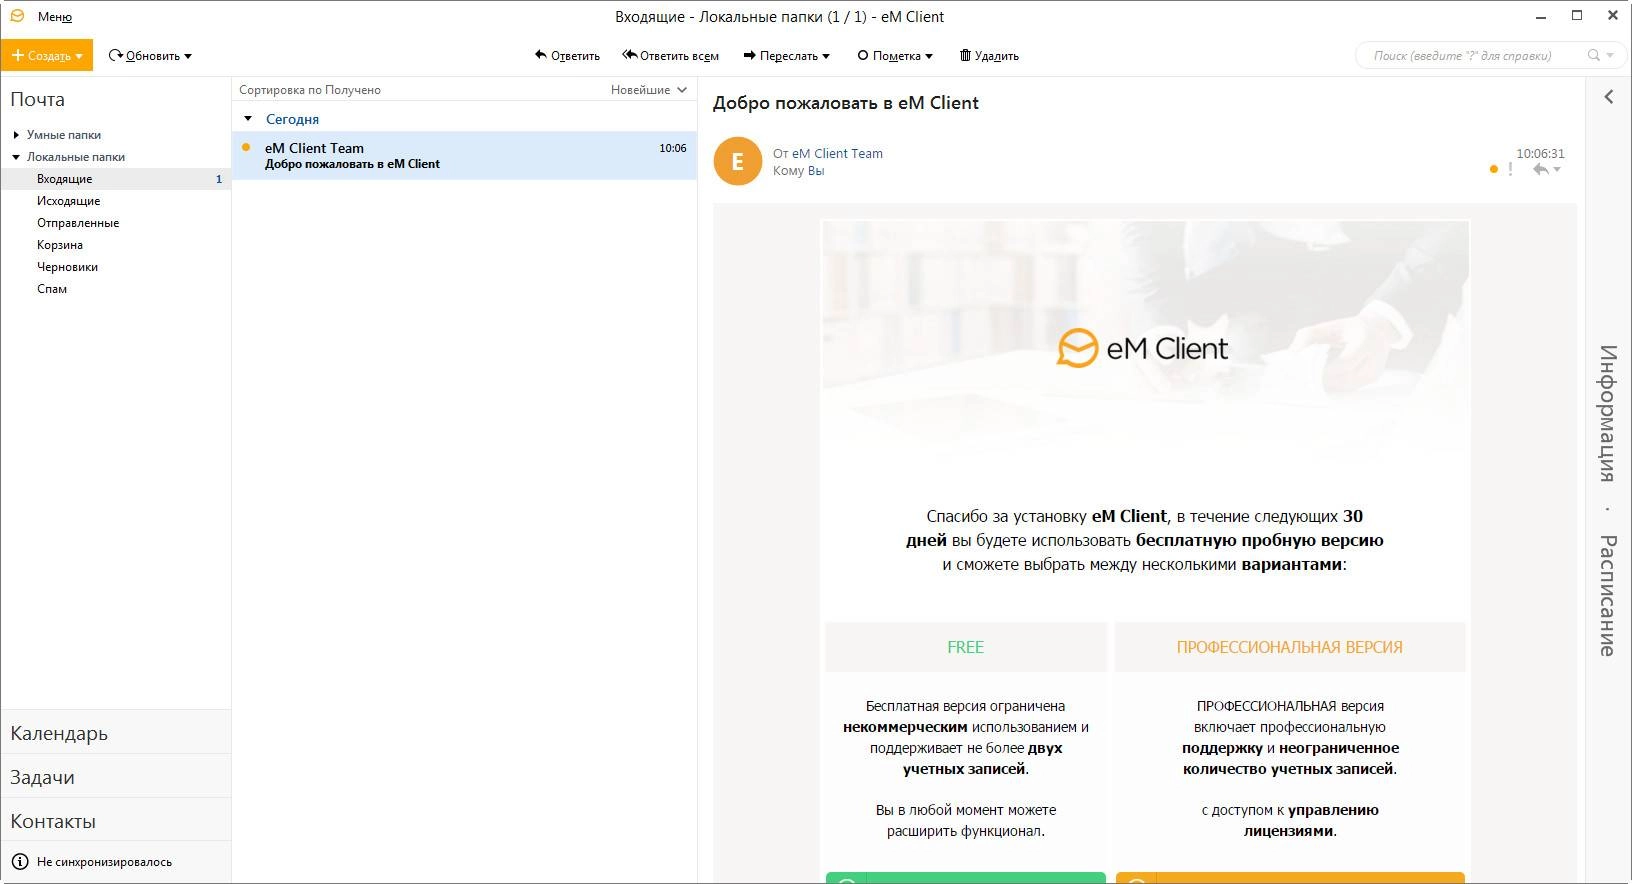Collapse the Локальные папки tree node

[16, 157]
